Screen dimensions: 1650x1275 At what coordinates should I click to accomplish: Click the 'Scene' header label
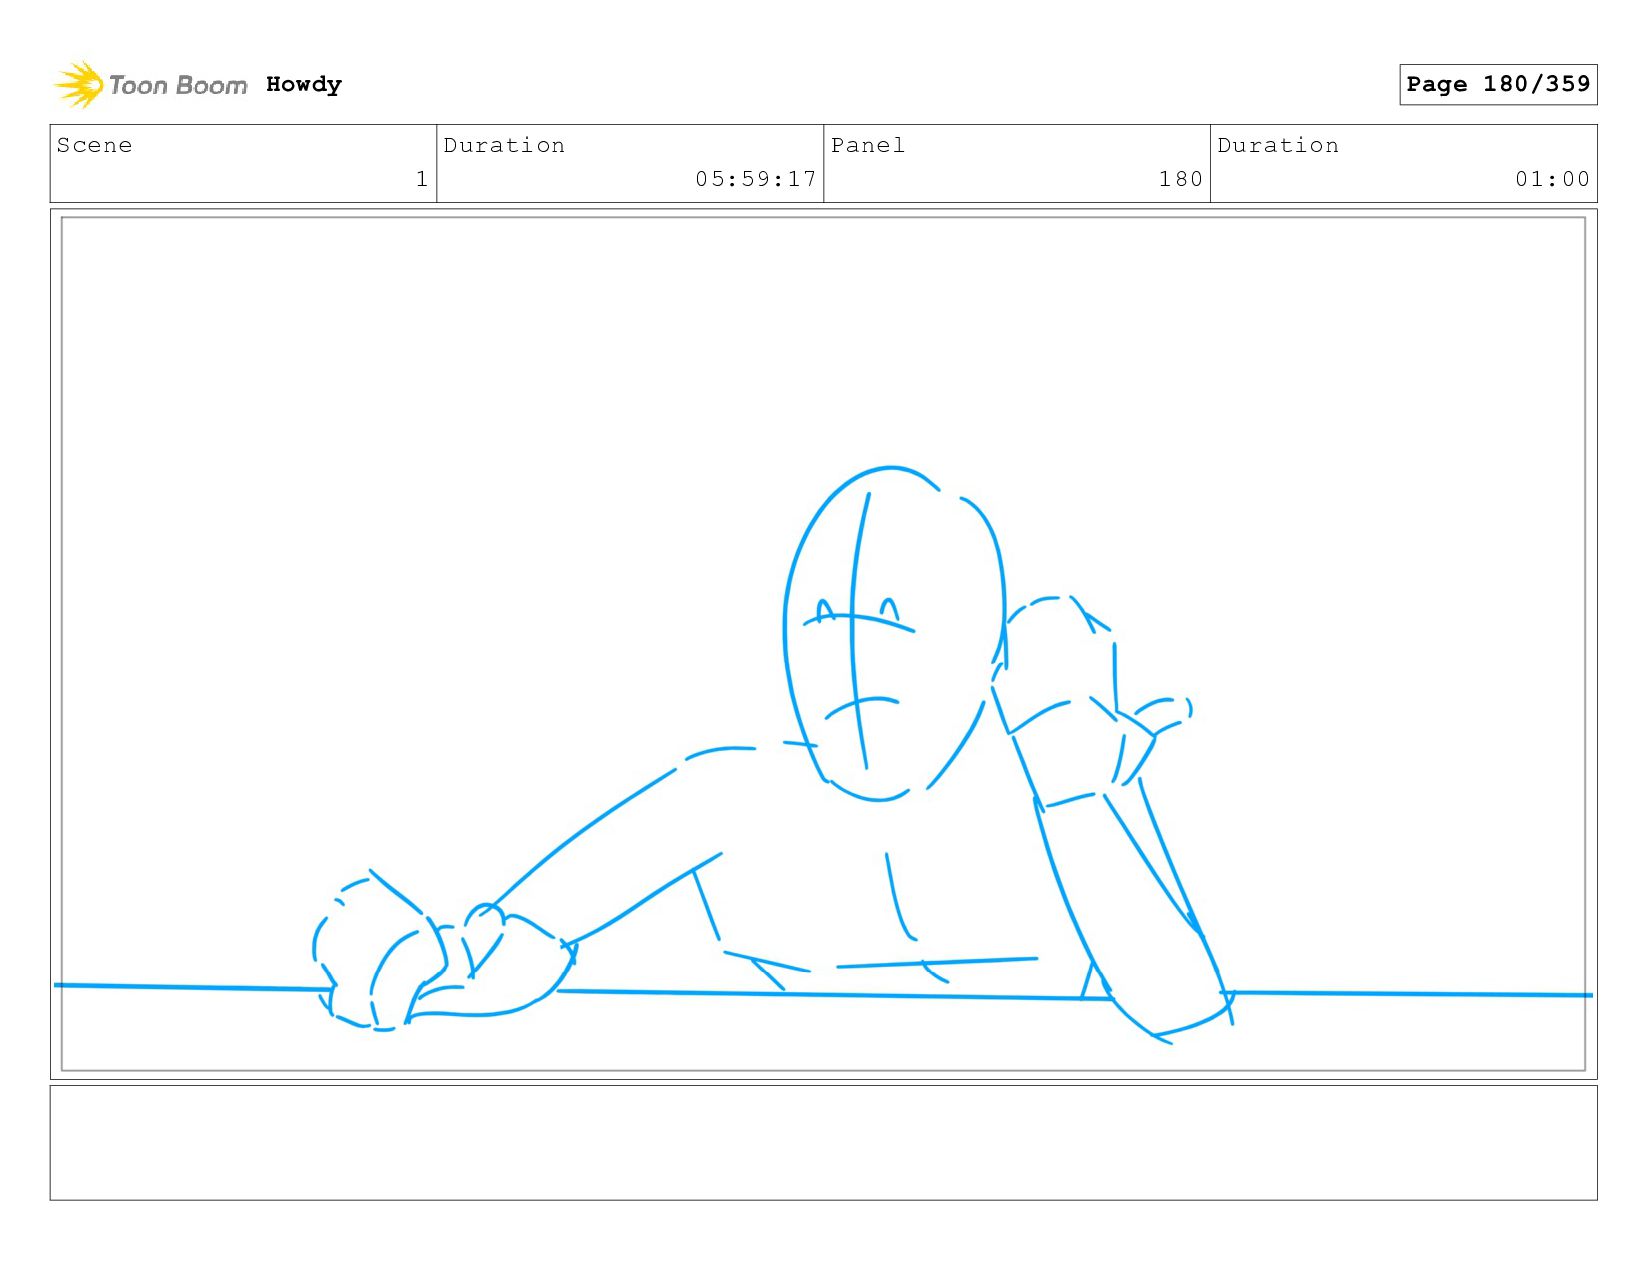point(94,145)
